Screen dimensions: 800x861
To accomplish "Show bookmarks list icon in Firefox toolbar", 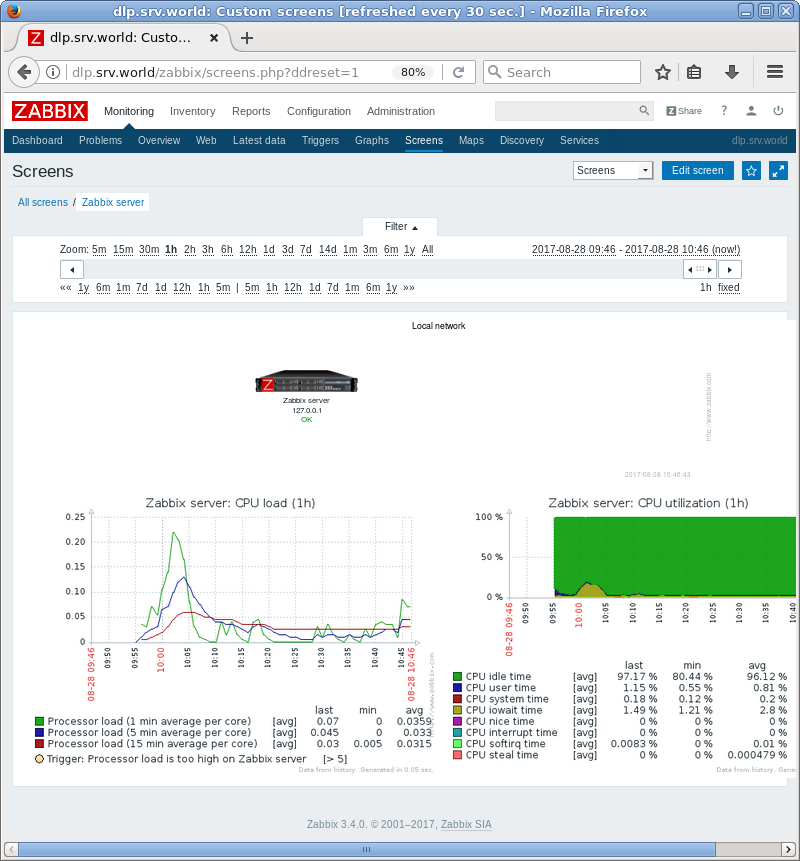I will click(x=694, y=72).
